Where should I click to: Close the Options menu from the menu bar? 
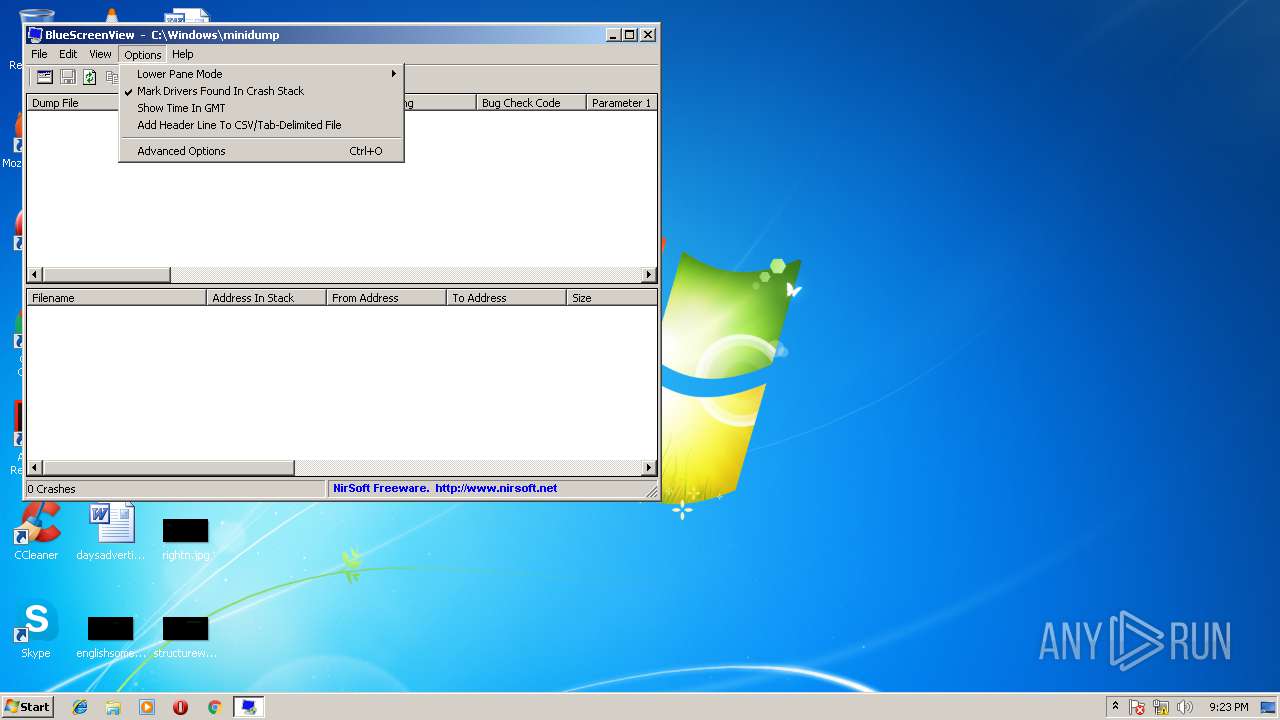pos(142,55)
